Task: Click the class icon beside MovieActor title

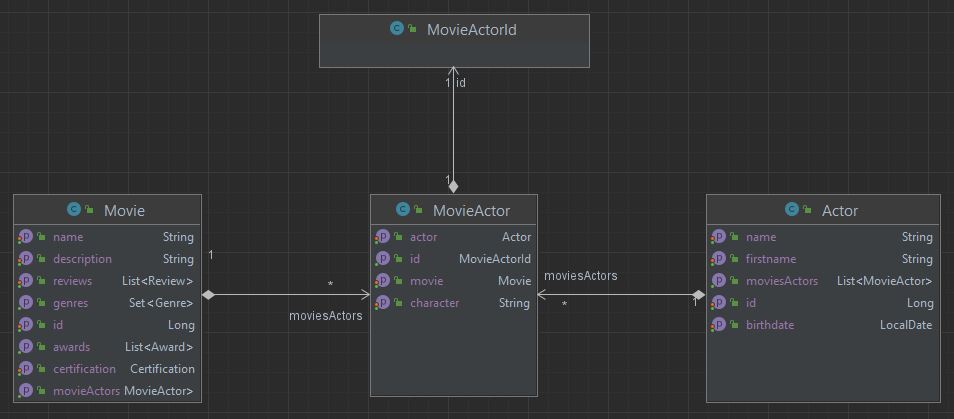Action: (x=403, y=210)
